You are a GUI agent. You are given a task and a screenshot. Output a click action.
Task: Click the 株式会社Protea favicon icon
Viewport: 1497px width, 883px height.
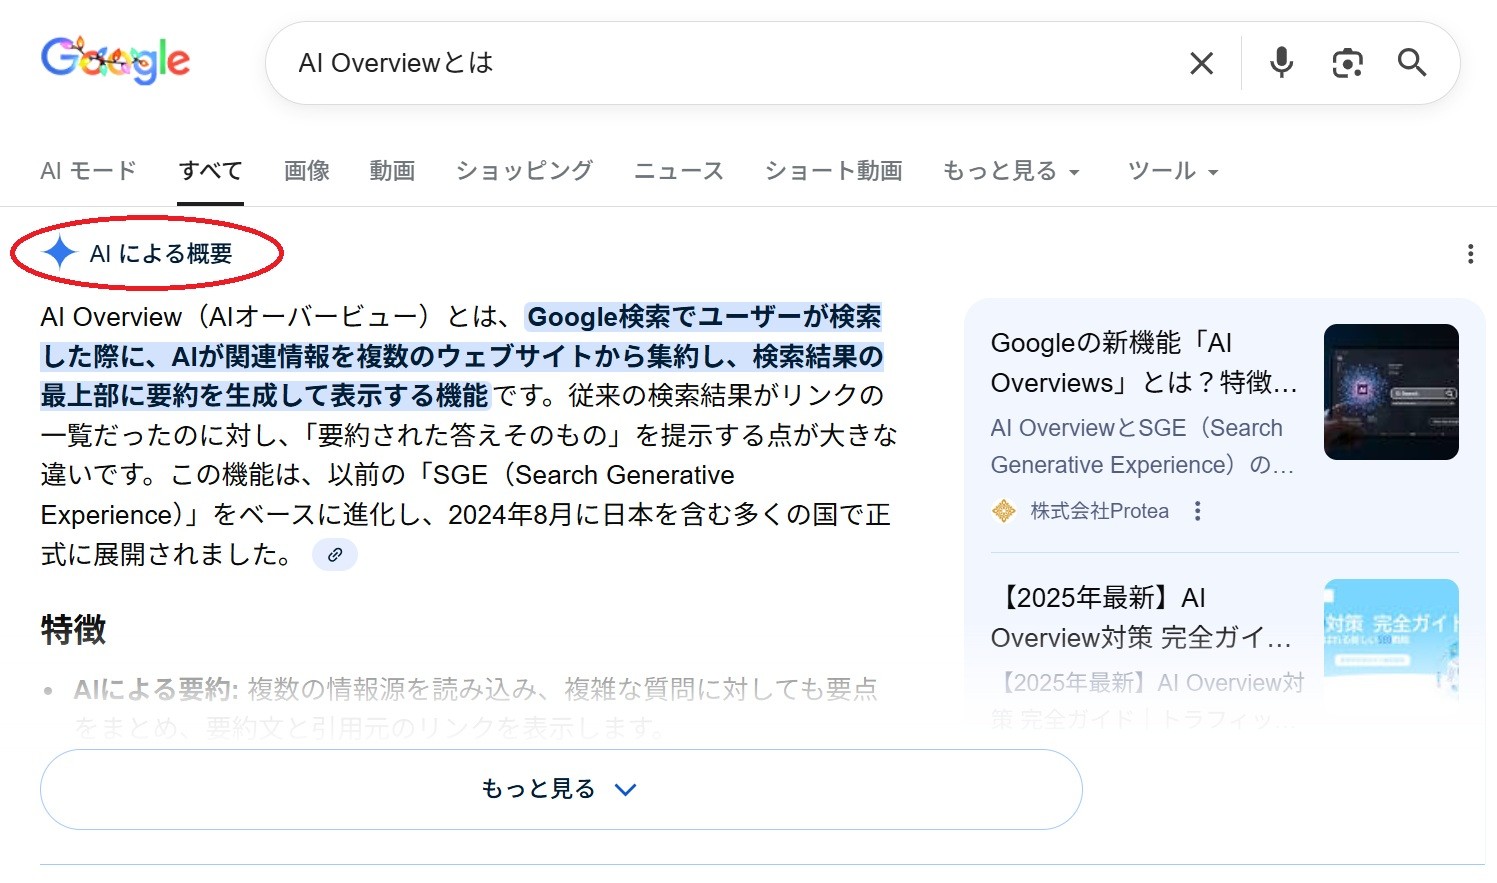click(x=1003, y=511)
